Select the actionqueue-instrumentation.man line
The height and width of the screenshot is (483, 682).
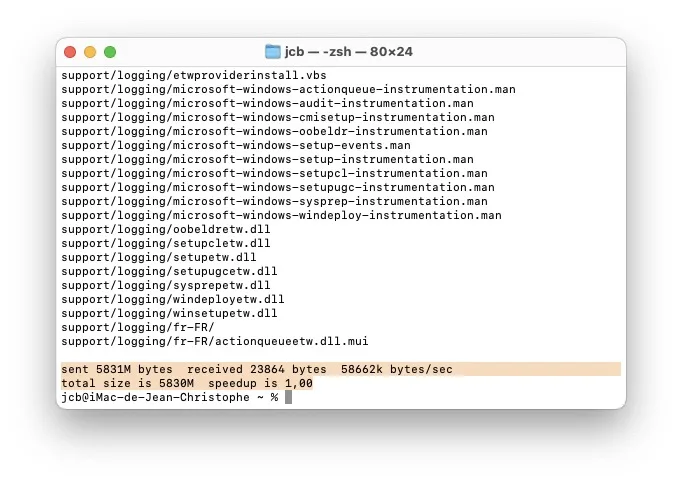[288, 89]
